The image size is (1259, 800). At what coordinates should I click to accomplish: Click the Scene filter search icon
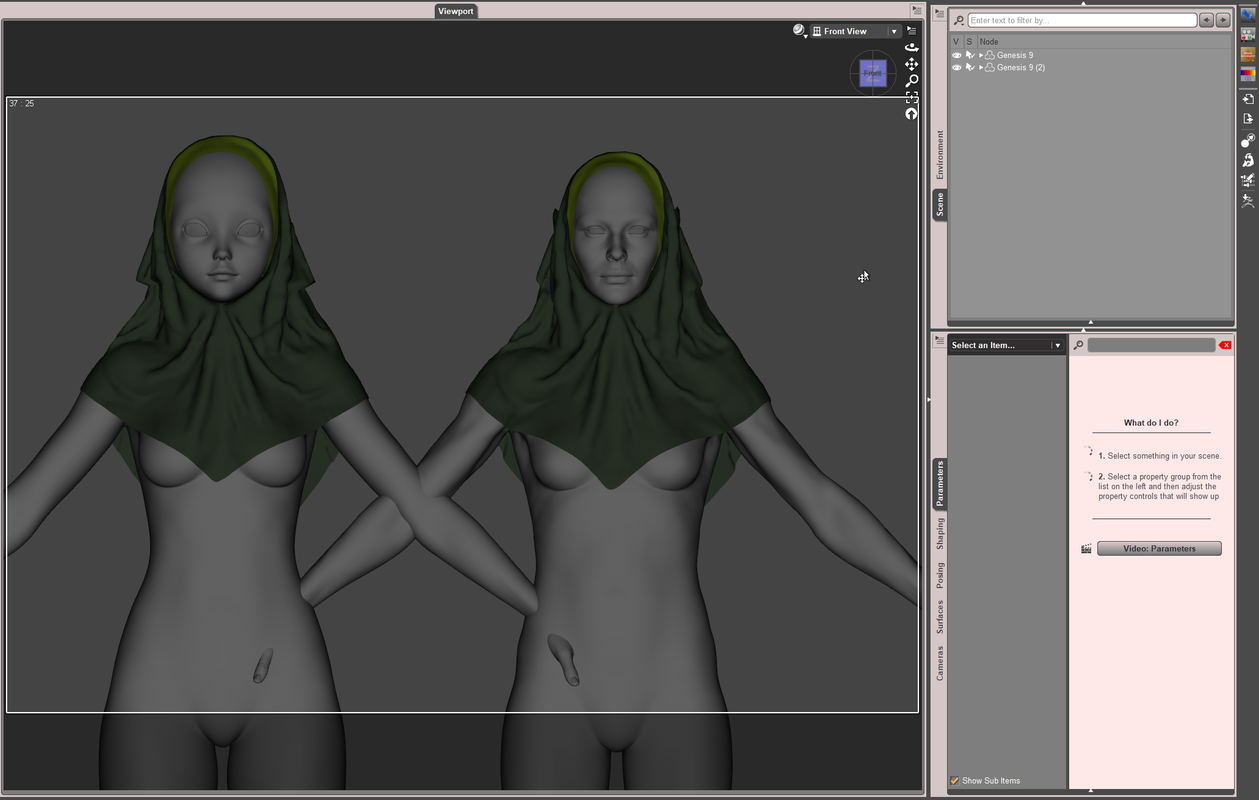click(x=959, y=20)
